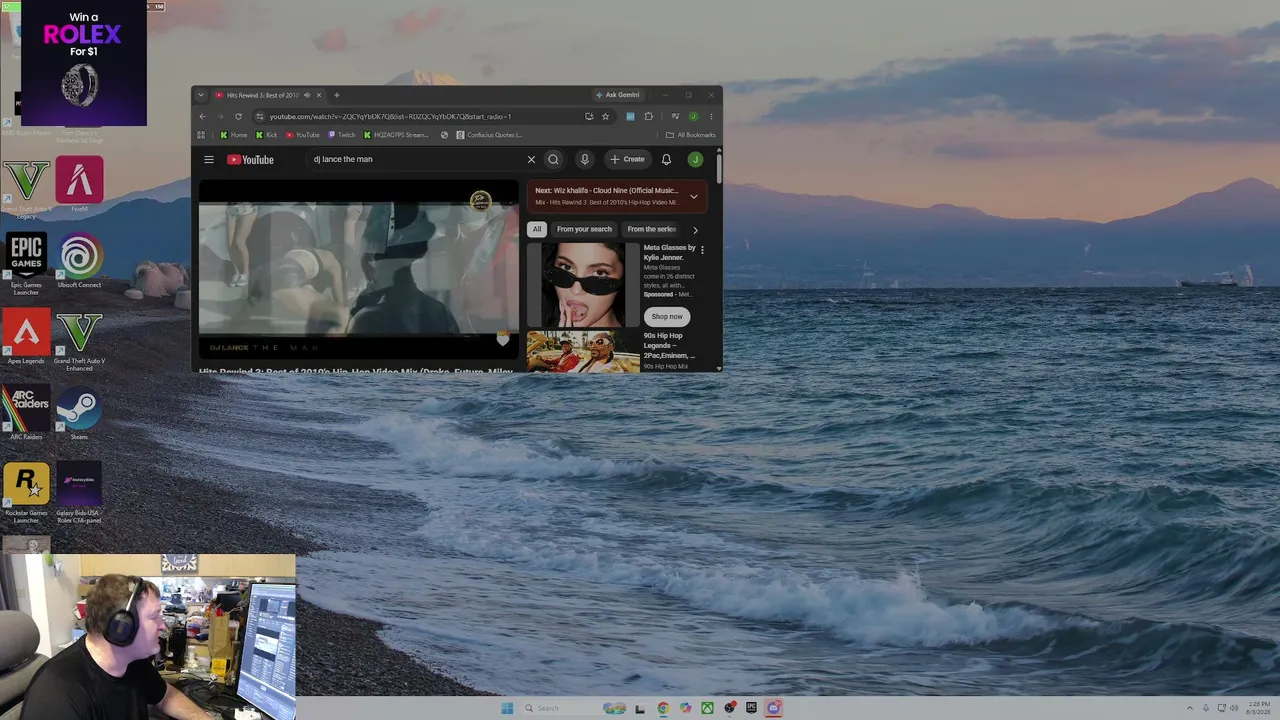Bookmark this page with the star
This screenshot has width=1280, height=720.
coord(605,116)
